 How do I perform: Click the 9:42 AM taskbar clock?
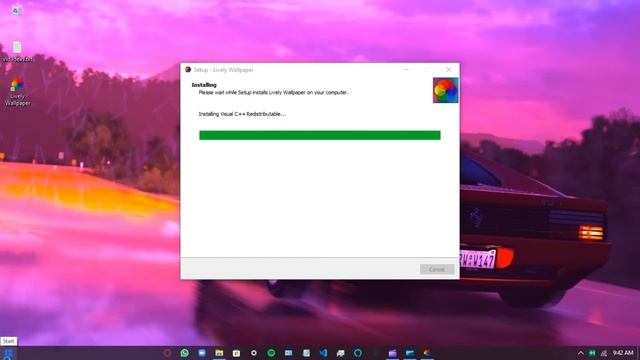[x=623, y=353]
